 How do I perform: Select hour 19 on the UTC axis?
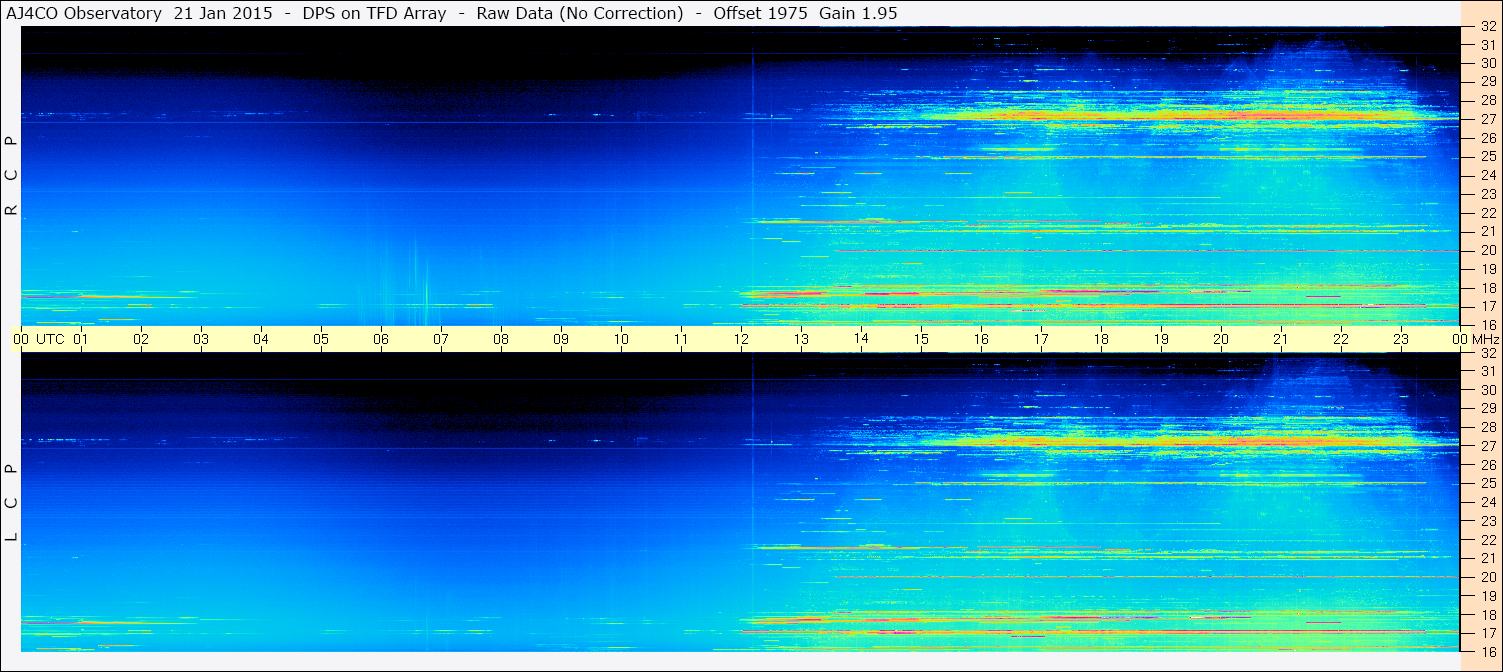click(1161, 339)
